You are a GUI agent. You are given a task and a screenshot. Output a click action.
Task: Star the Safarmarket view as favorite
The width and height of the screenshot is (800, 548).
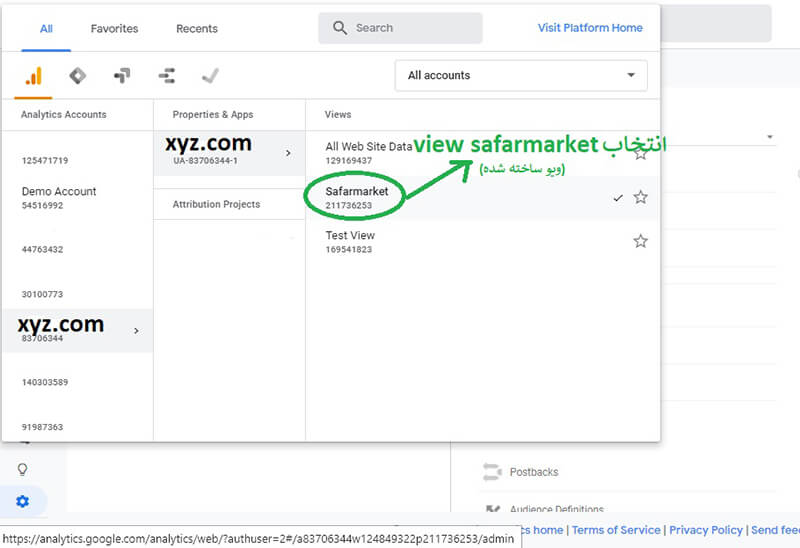[640, 197]
